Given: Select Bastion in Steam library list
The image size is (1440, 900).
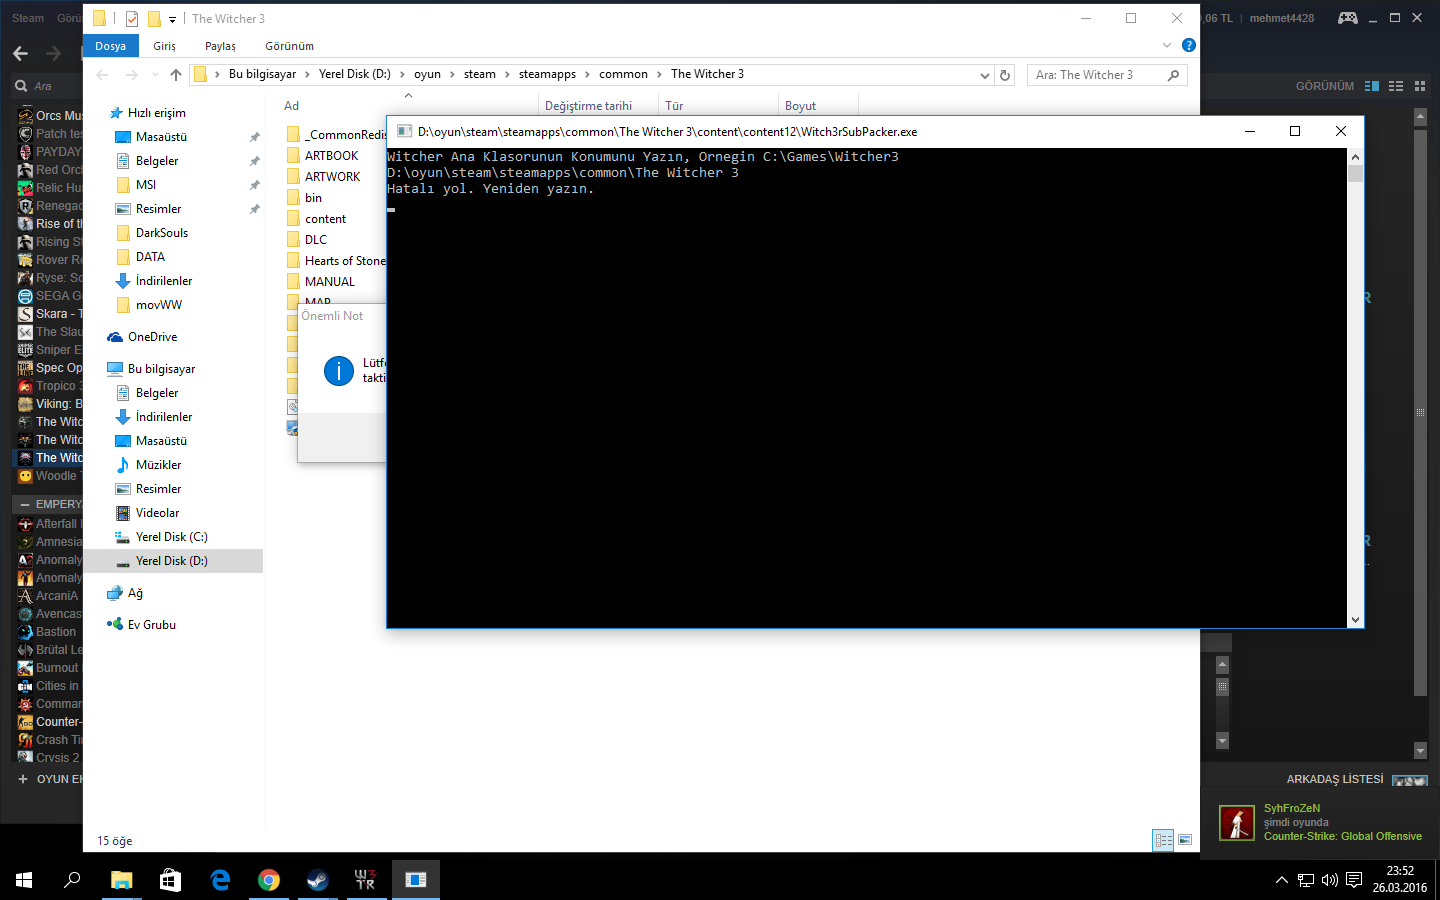Looking at the screenshot, I should pos(55,632).
